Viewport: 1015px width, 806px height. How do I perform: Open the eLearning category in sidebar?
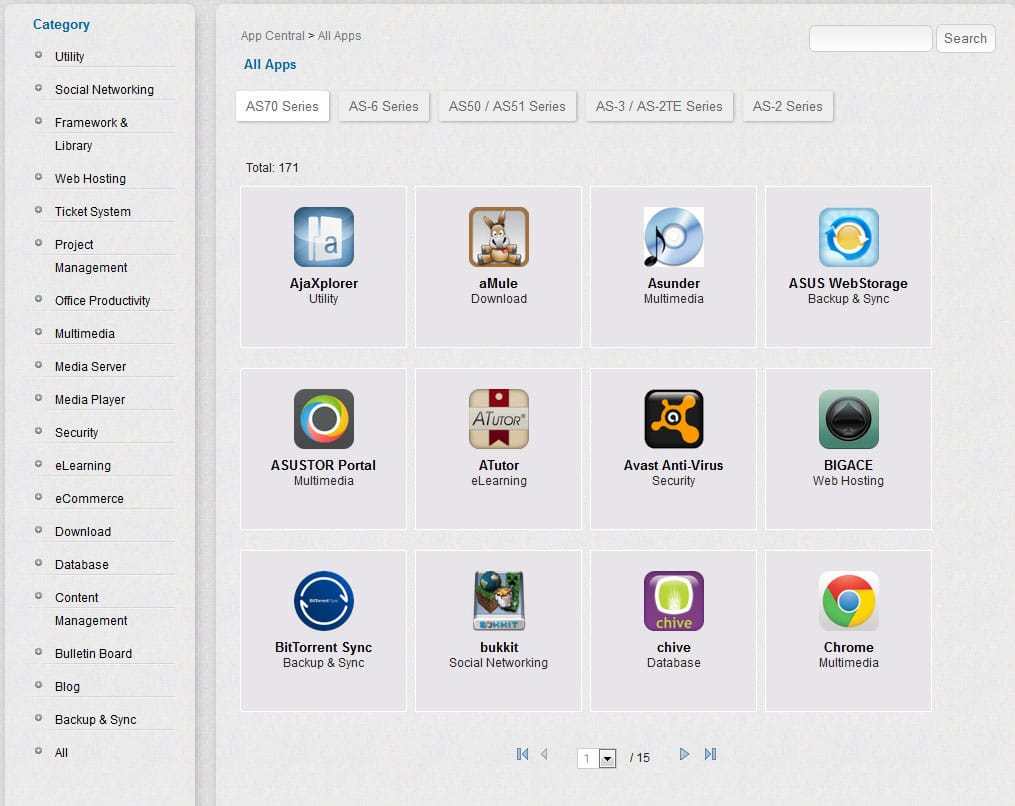pyautogui.click(x=83, y=465)
